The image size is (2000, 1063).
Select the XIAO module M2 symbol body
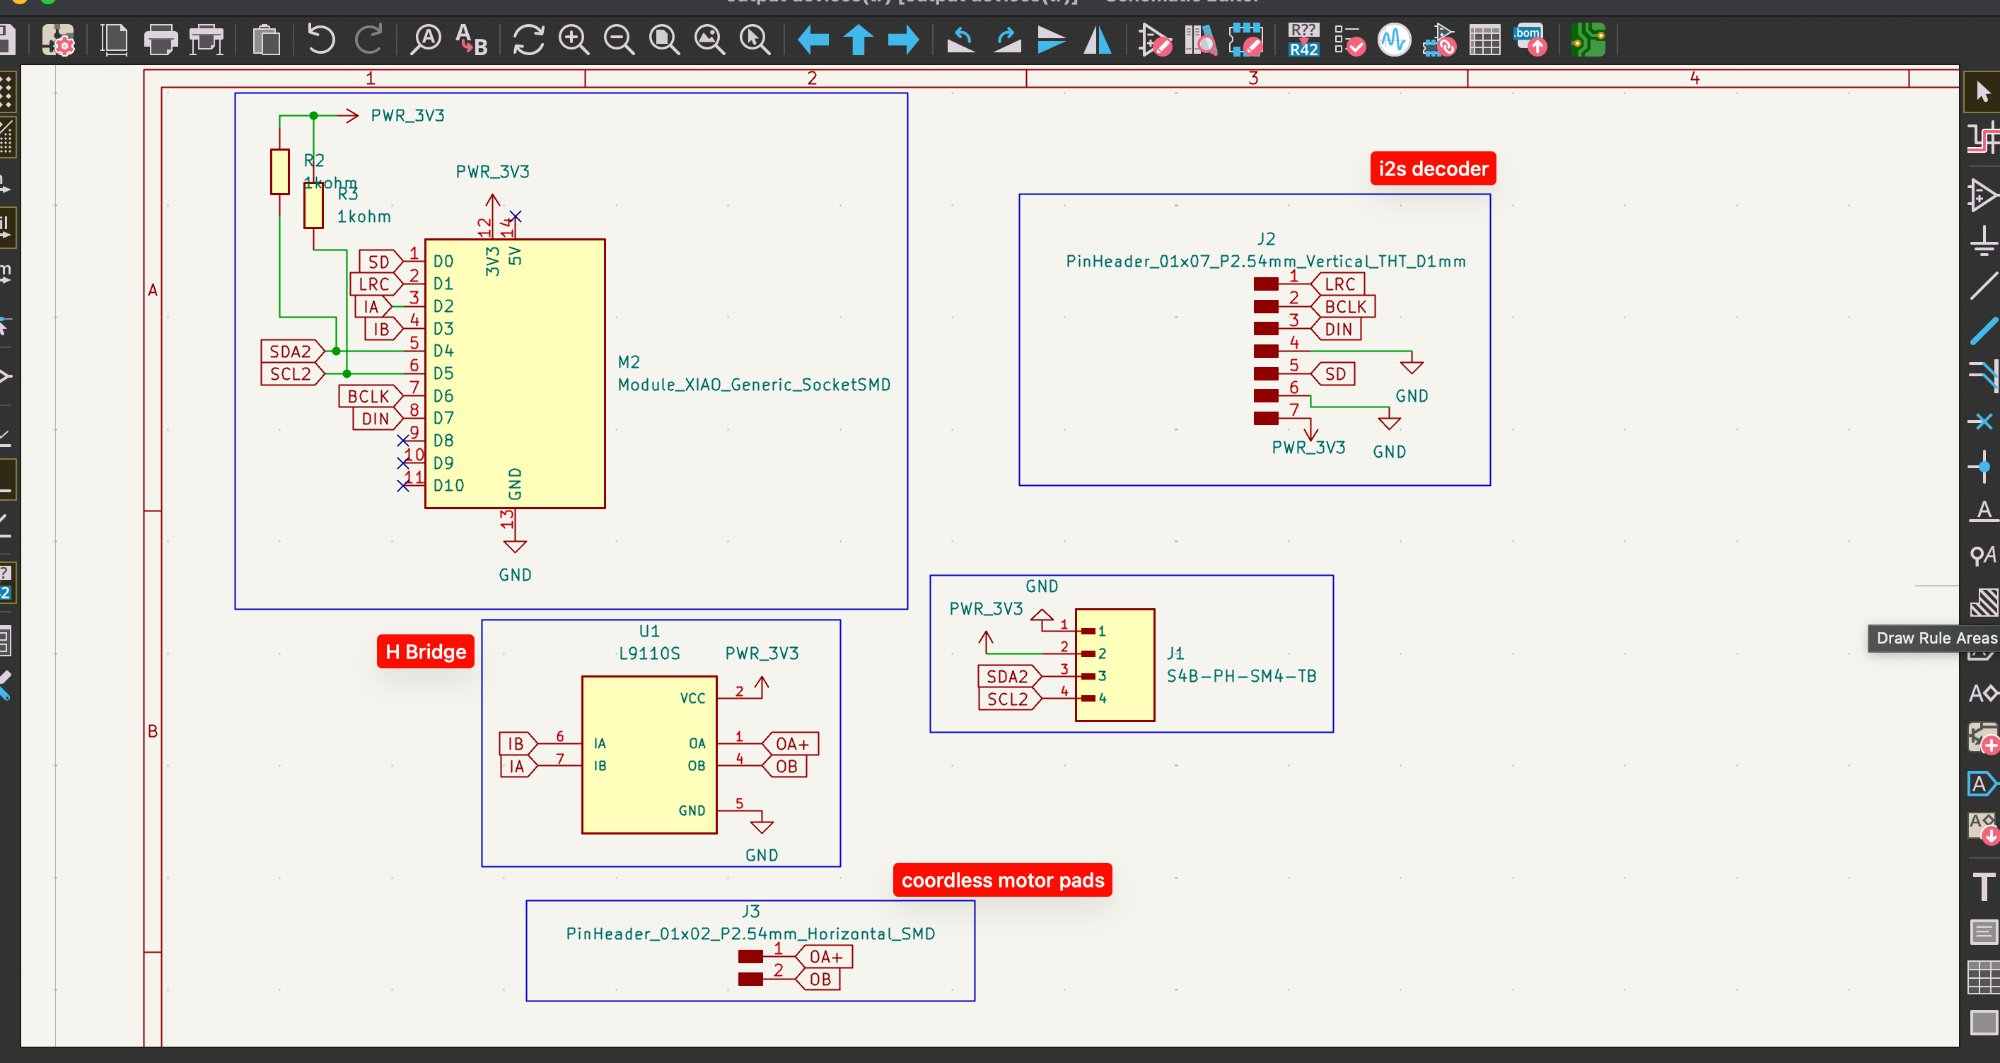515,373
